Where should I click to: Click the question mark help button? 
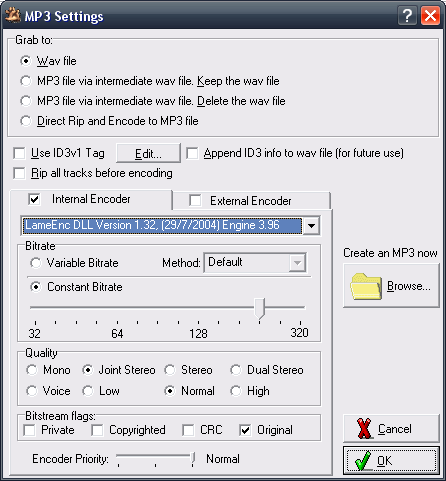[407, 16]
